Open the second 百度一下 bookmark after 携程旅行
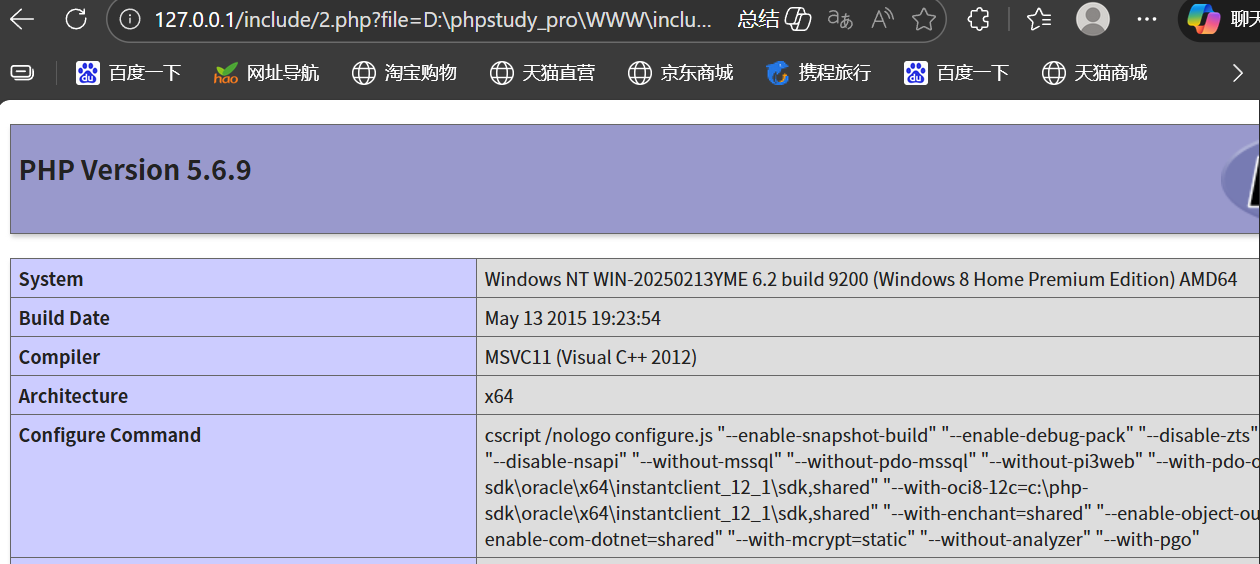The image size is (1260, 564). click(956, 72)
